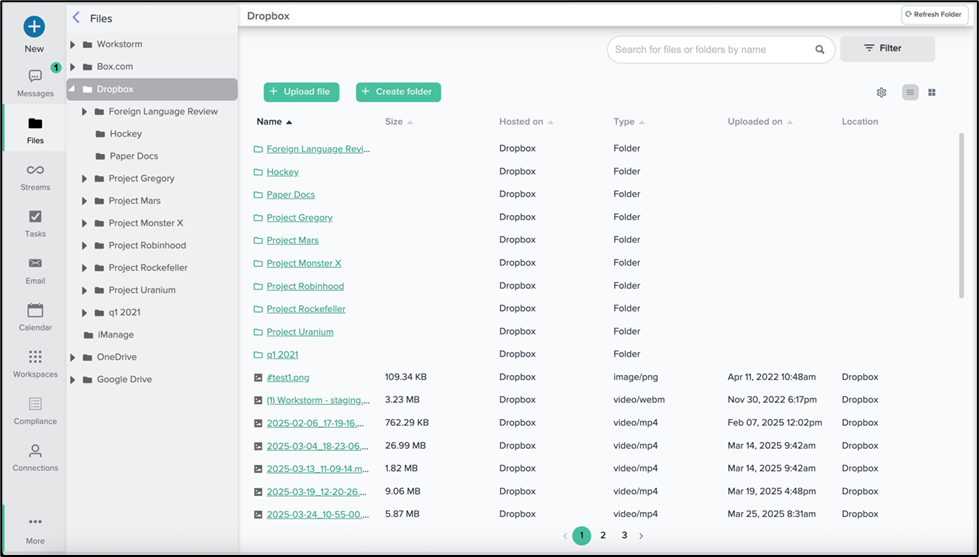Go to page 3

click(x=624, y=535)
